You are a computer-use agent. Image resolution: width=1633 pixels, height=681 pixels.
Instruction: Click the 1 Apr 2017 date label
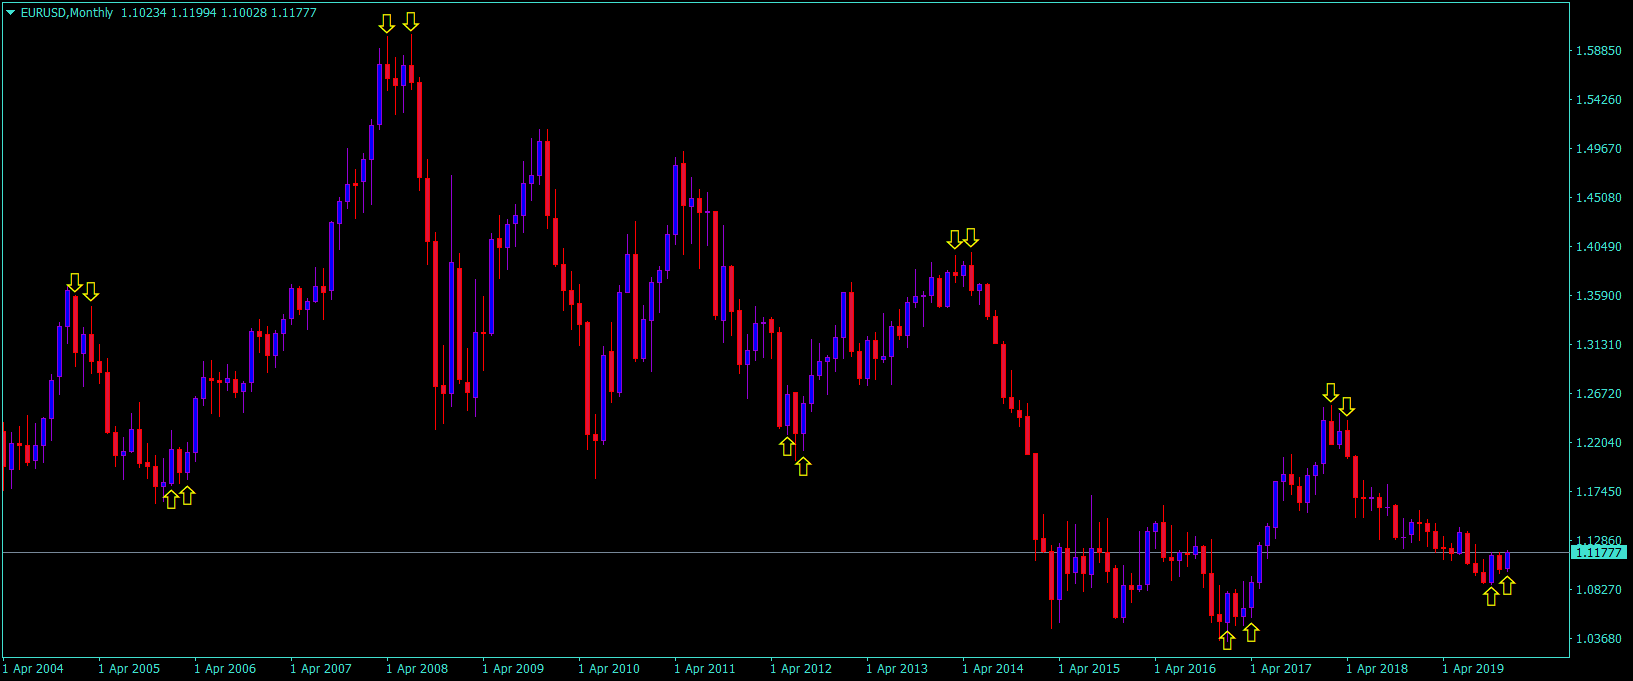tap(1281, 669)
